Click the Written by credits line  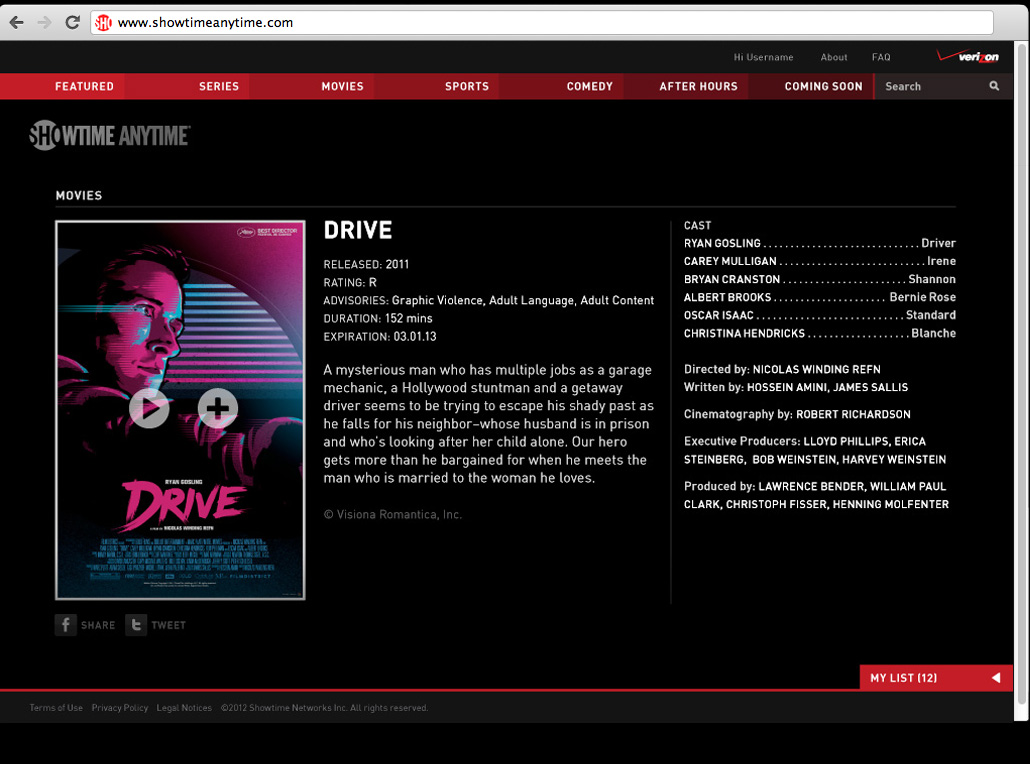(x=796, y=387)
